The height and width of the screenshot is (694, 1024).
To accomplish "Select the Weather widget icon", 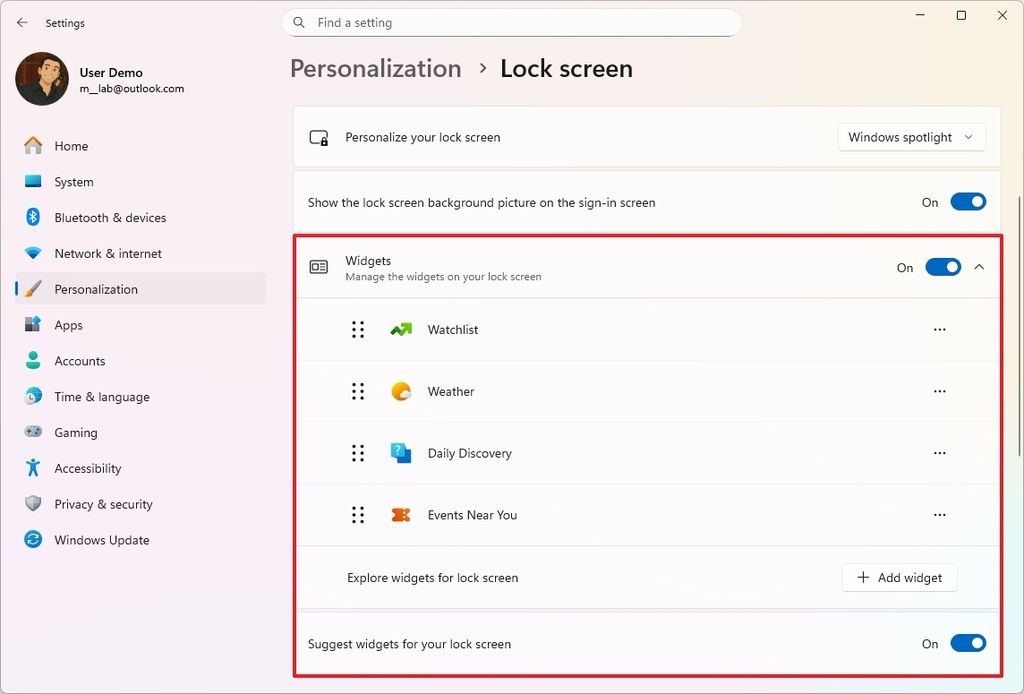I will pyautogui.click(x=400, y=391).
